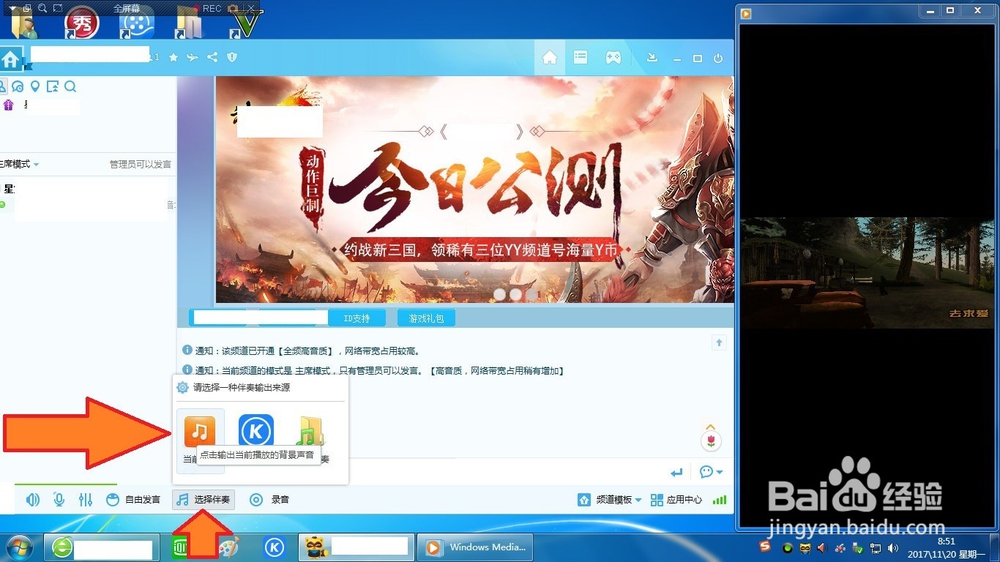
Task: Click the YY home icon at top left
Action: 10,59
